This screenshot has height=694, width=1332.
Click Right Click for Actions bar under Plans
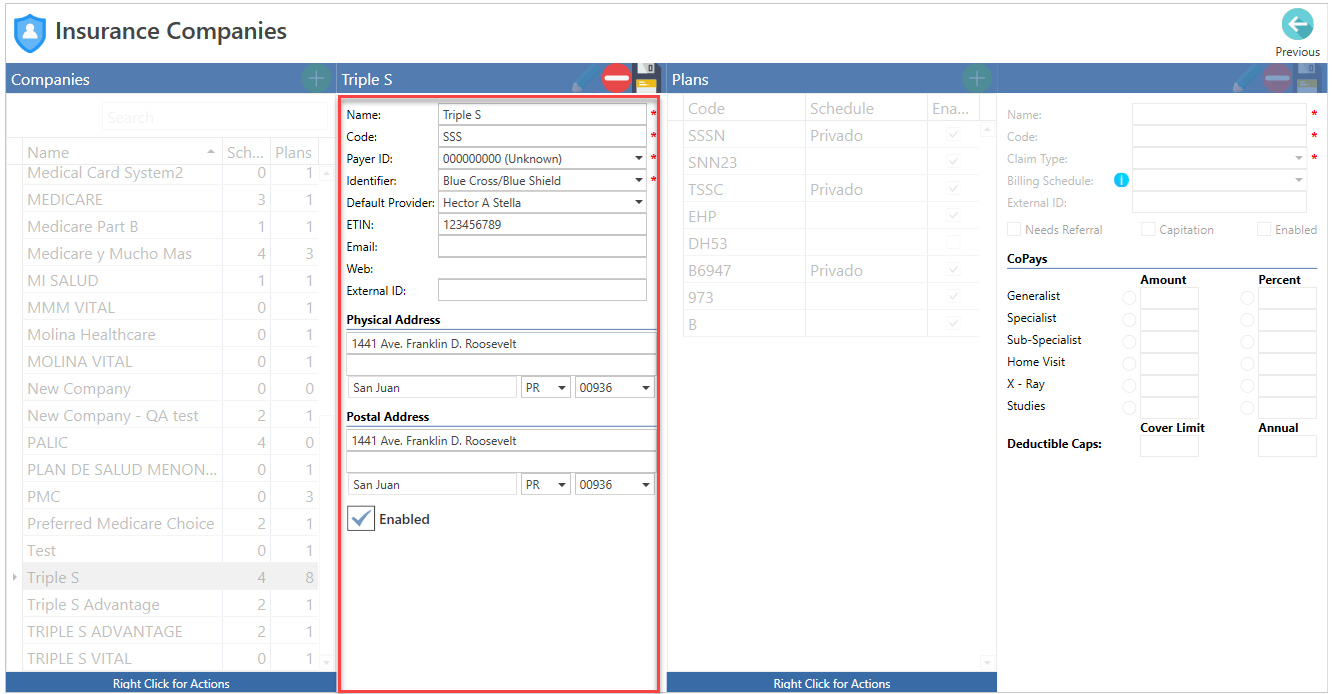click(x=831, y=683)
